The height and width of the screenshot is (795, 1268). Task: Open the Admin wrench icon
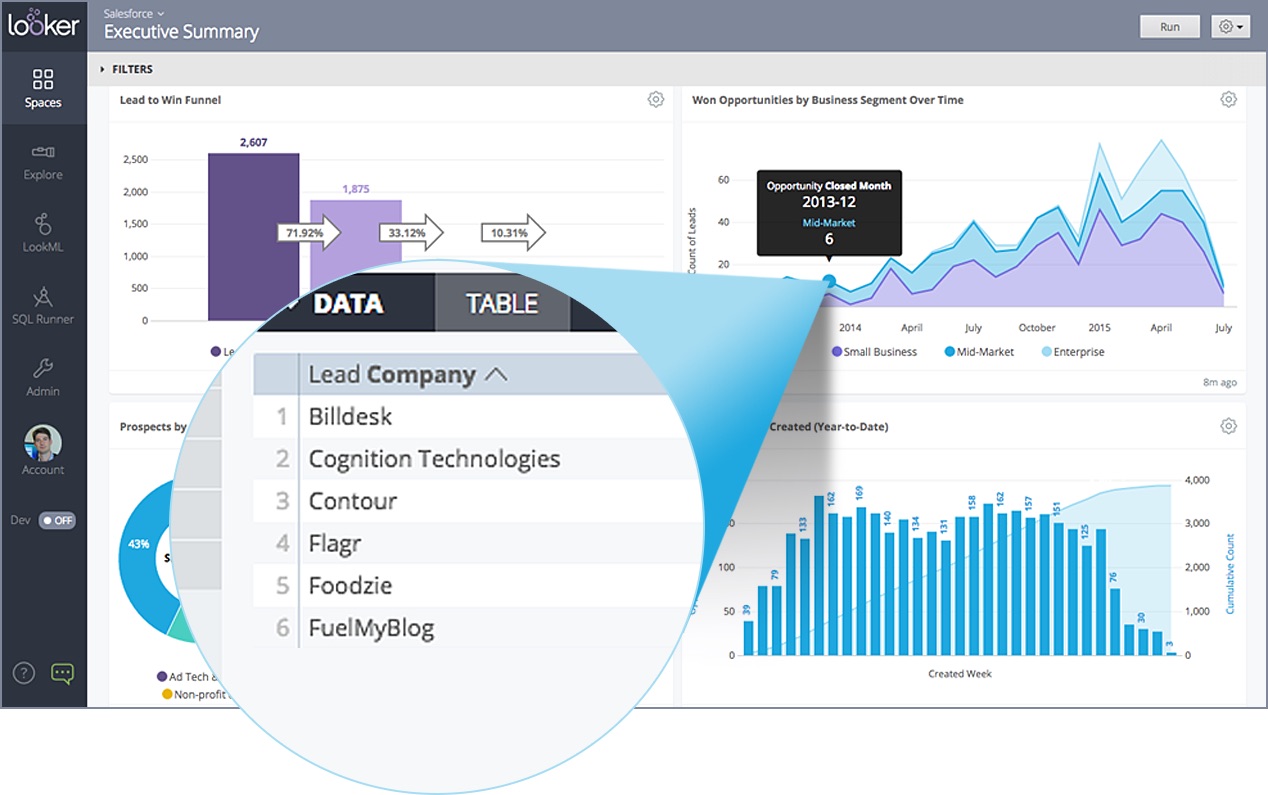[x=43, y=377]
